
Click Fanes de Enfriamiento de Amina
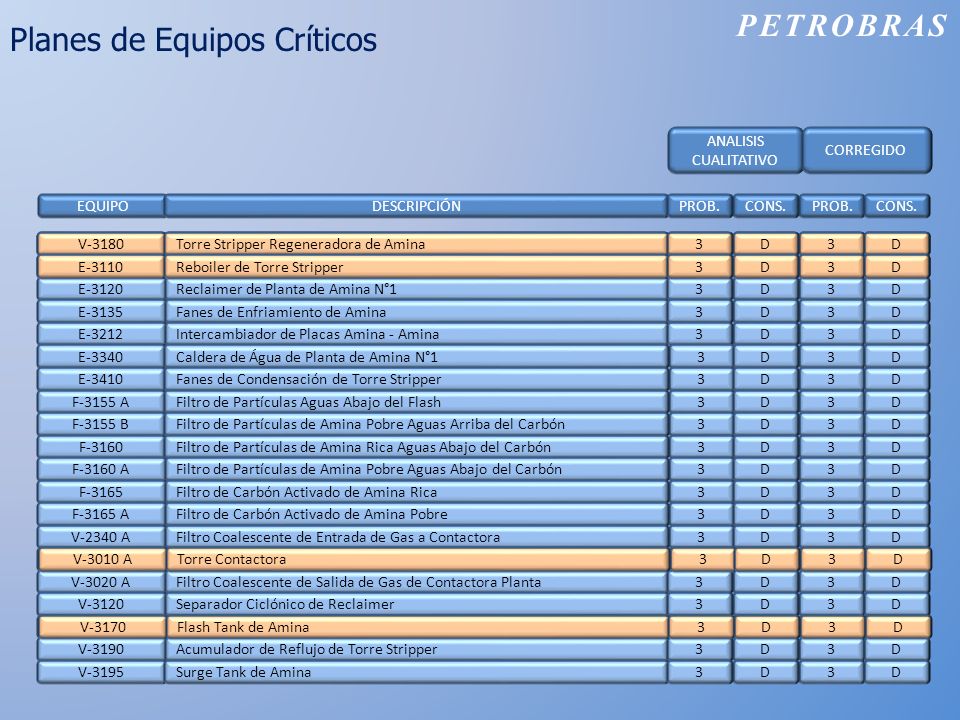416,312
